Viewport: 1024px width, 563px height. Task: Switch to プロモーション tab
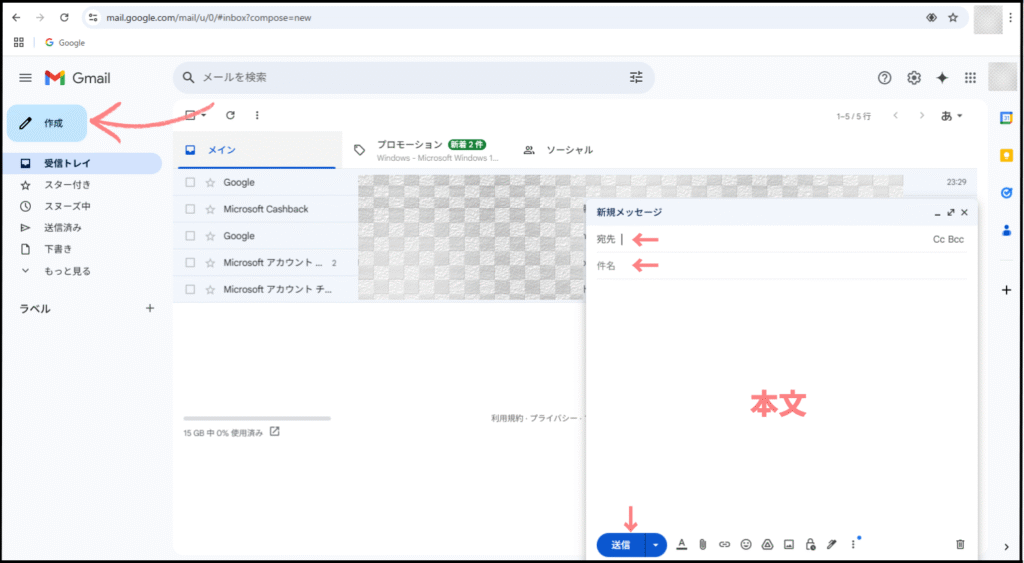426,150
